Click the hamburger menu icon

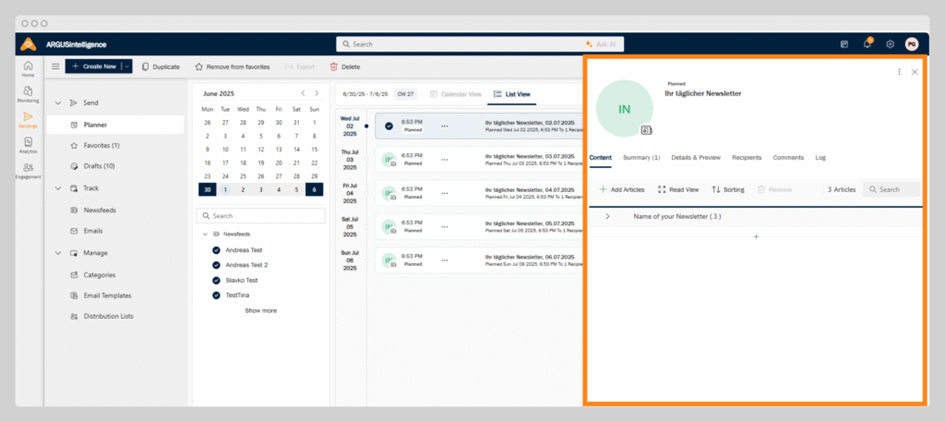[x=55, y=67]
